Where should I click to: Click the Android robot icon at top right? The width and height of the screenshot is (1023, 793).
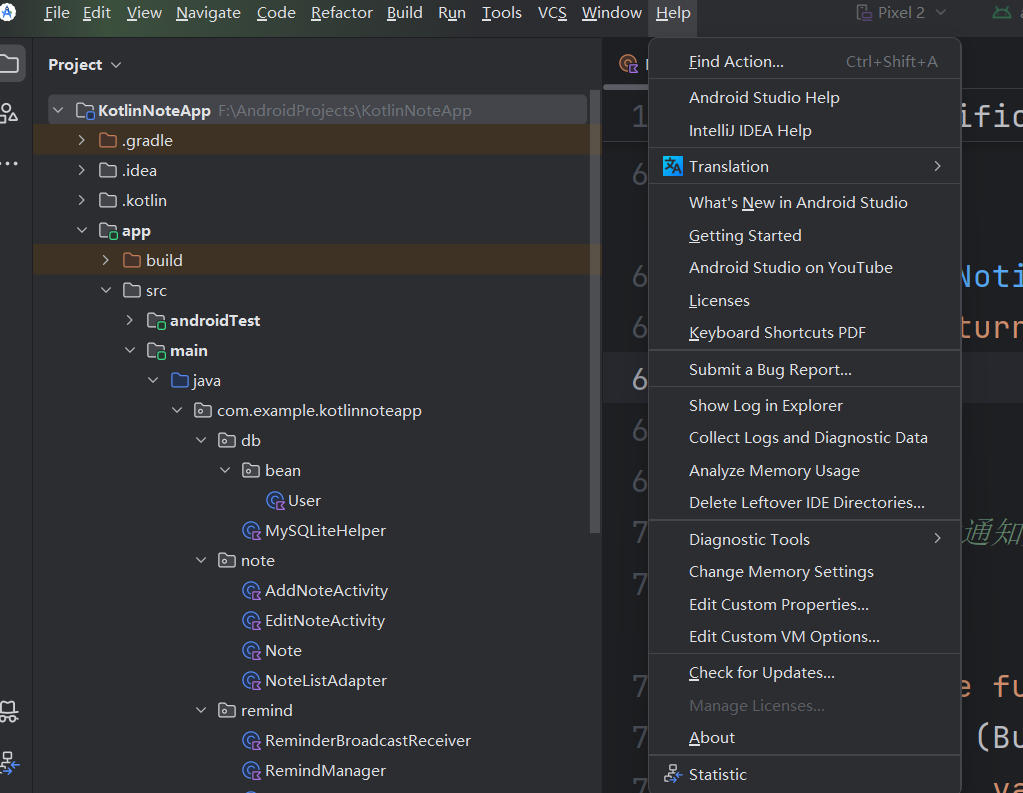[1001, 12]
